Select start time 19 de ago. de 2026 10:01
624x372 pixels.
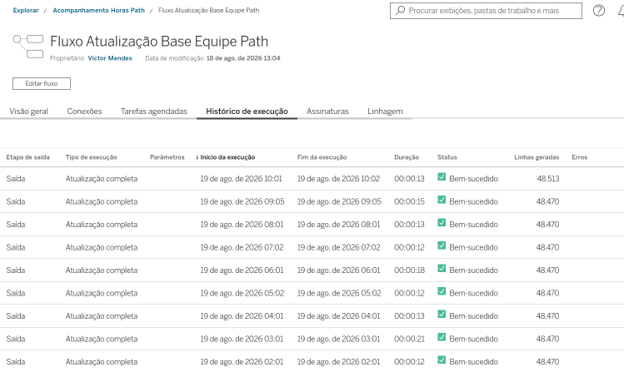coord(241,179)
